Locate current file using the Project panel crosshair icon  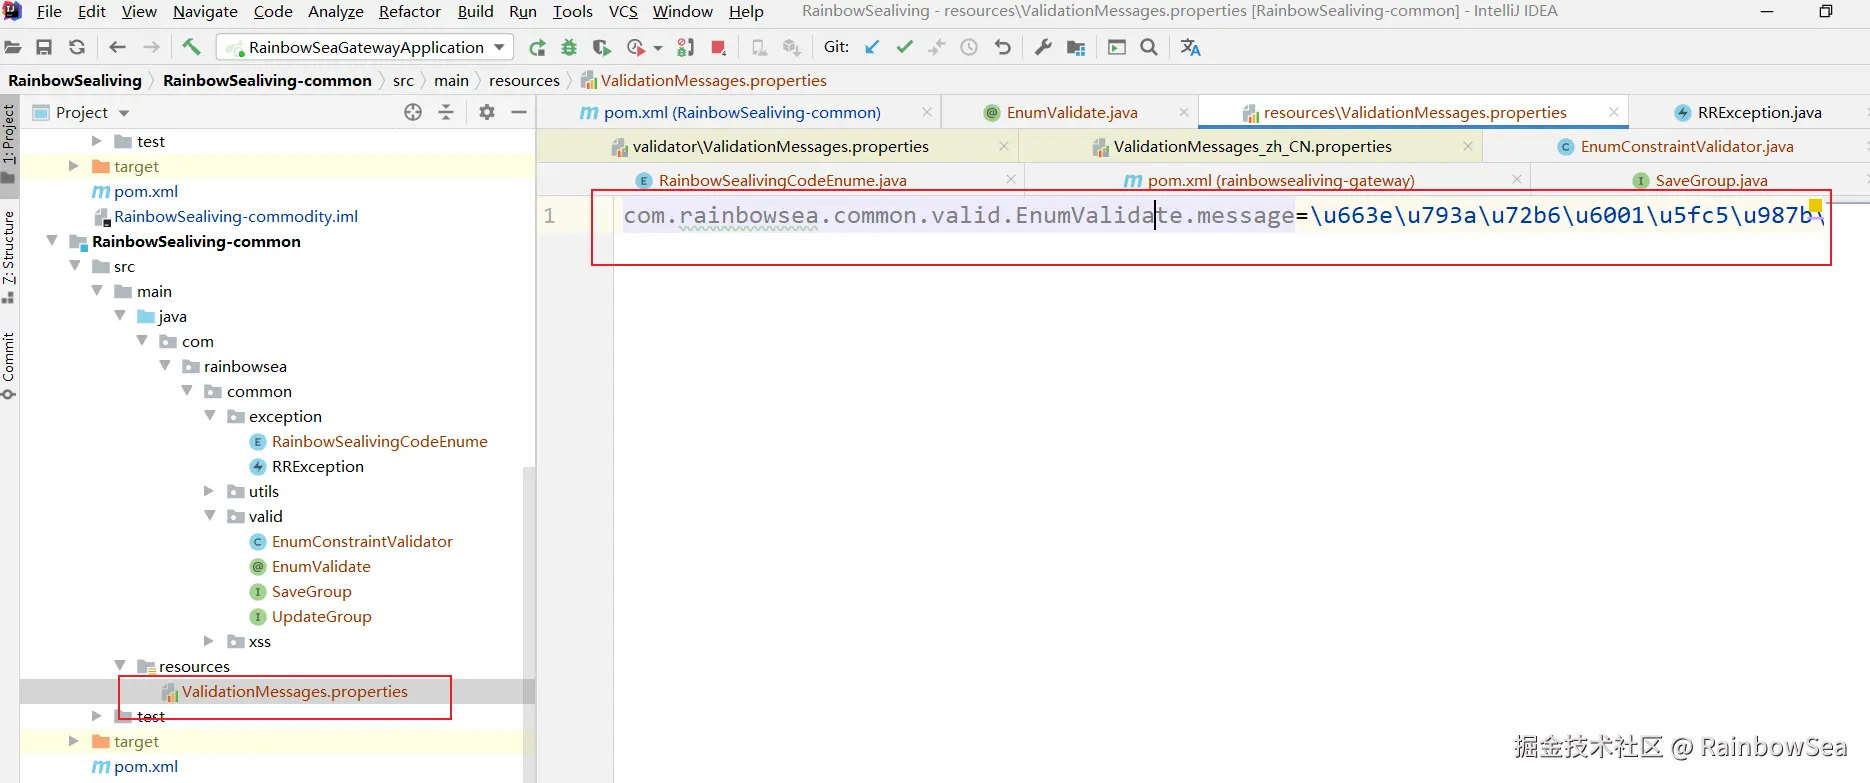click(x=413, y=112)
